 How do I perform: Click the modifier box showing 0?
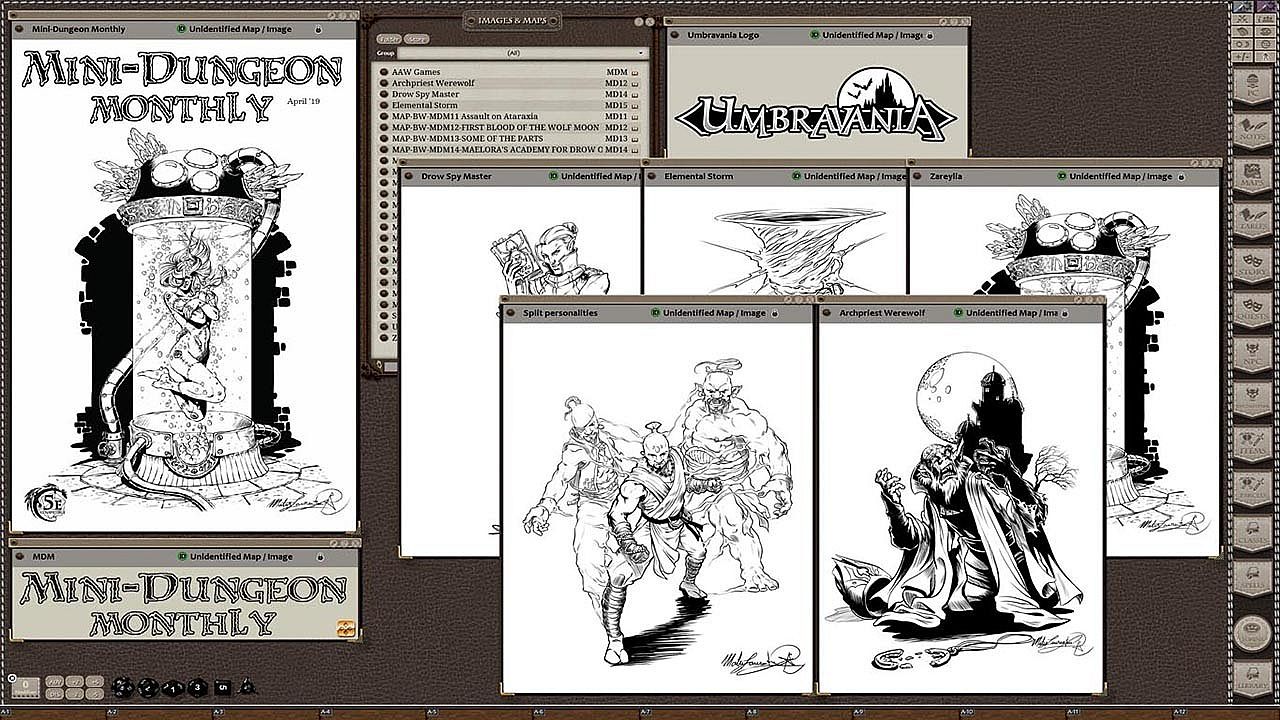pyautogui.click(x=26, y=687)
